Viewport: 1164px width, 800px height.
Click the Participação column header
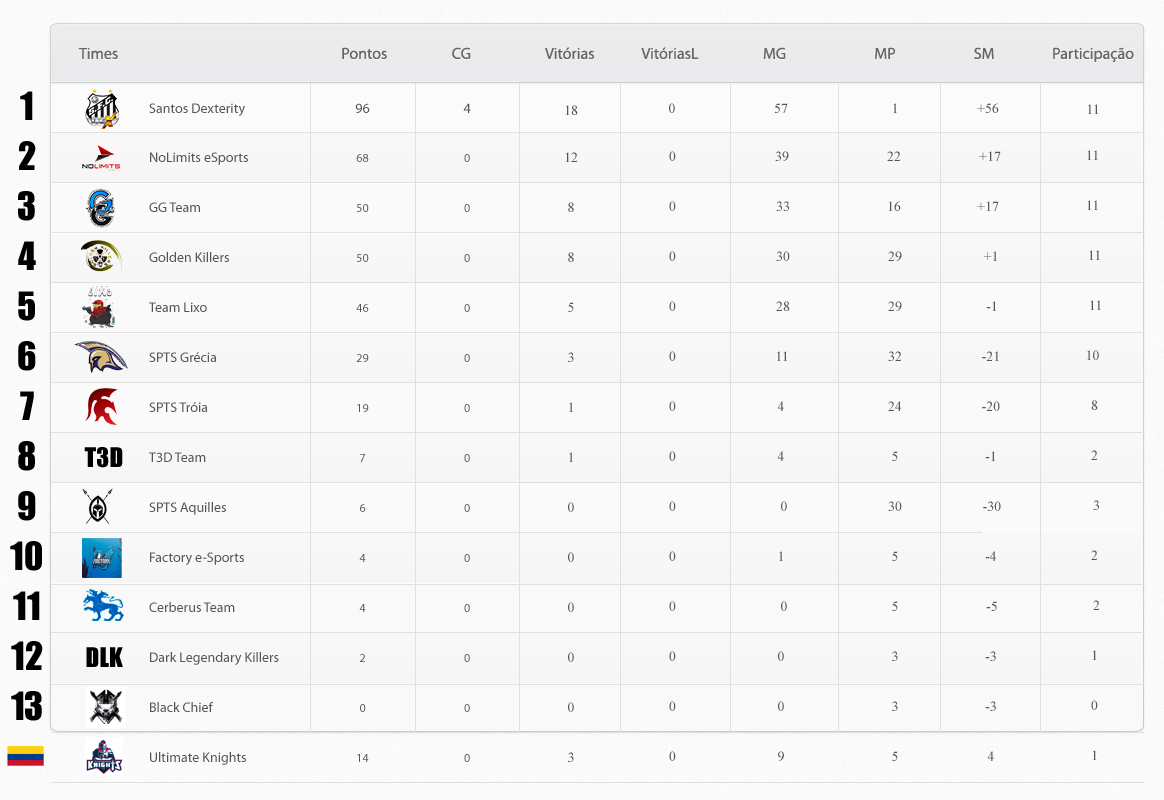[x=1092, y=54]
